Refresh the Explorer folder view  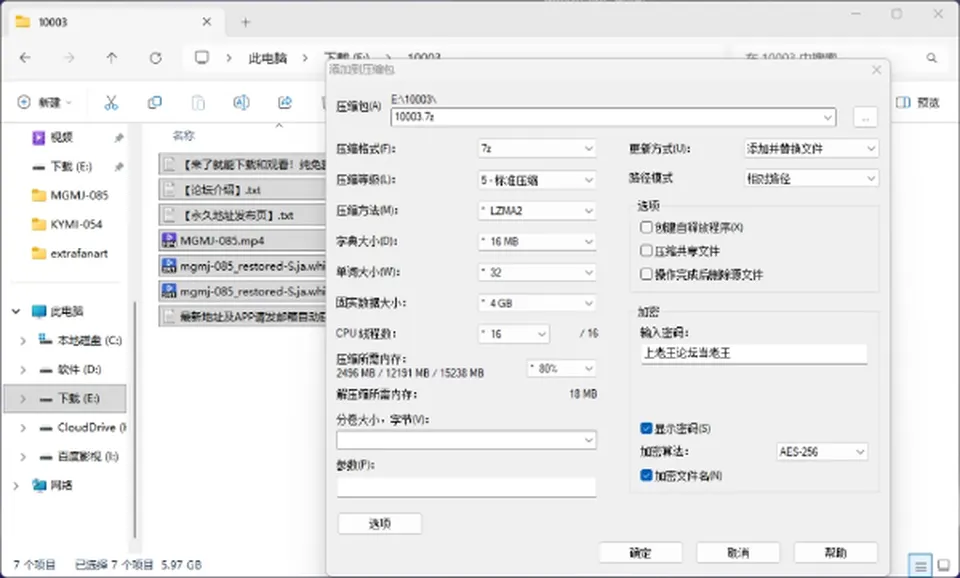tap(156, 58)
